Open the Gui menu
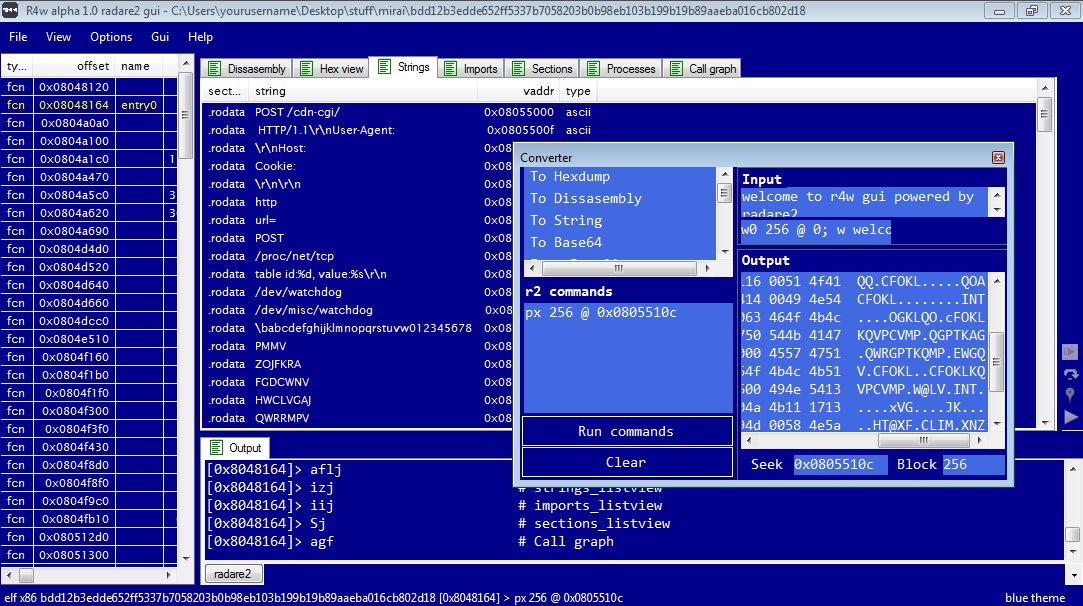This screenshot has width=1083, height=606. 160,37
